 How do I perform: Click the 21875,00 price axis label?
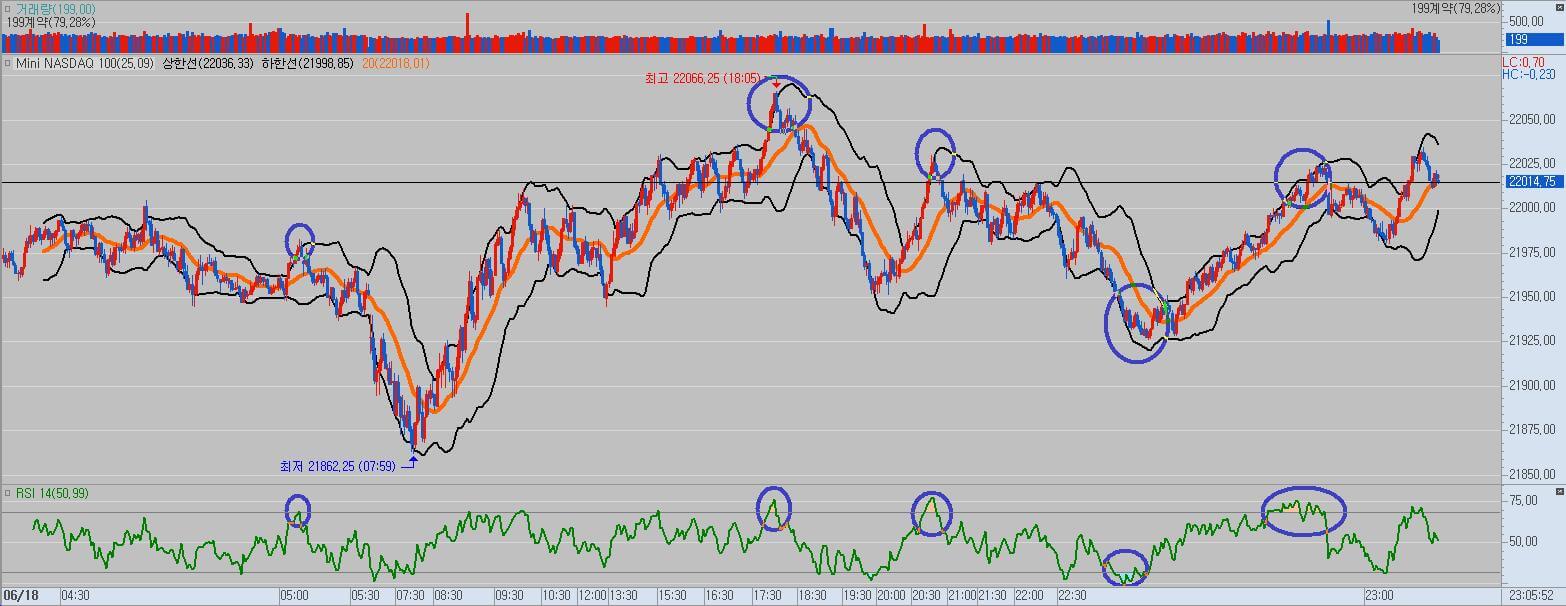1533,429
